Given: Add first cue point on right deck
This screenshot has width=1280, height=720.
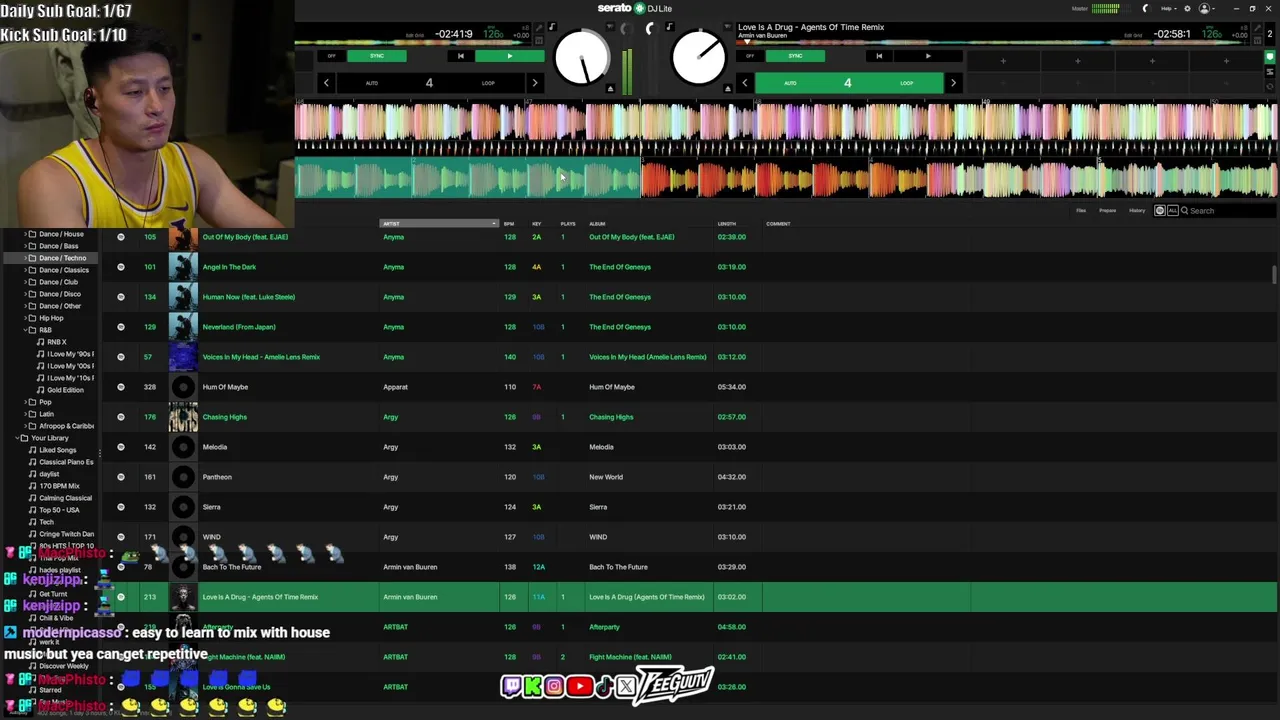Looking at the screenshot, I should pos(1003,61).
